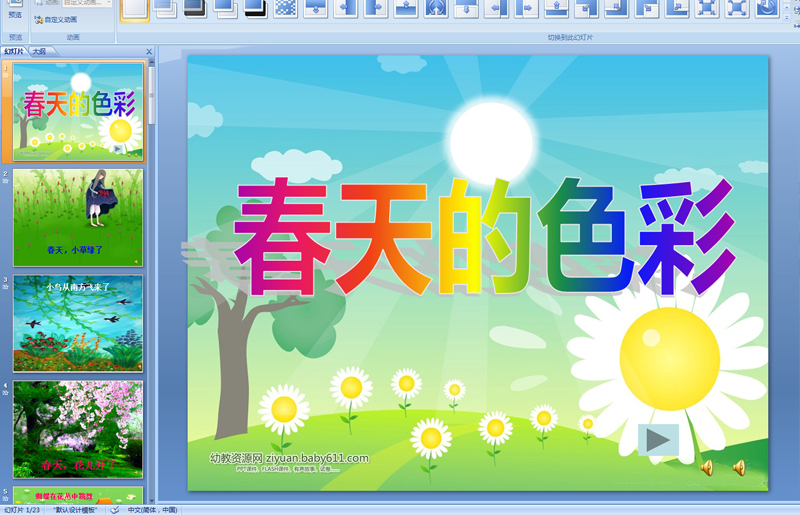This screenshot has width=800, height=515.
Task: Play animations star icon for slide 1
Action: (x=6, y=75)
